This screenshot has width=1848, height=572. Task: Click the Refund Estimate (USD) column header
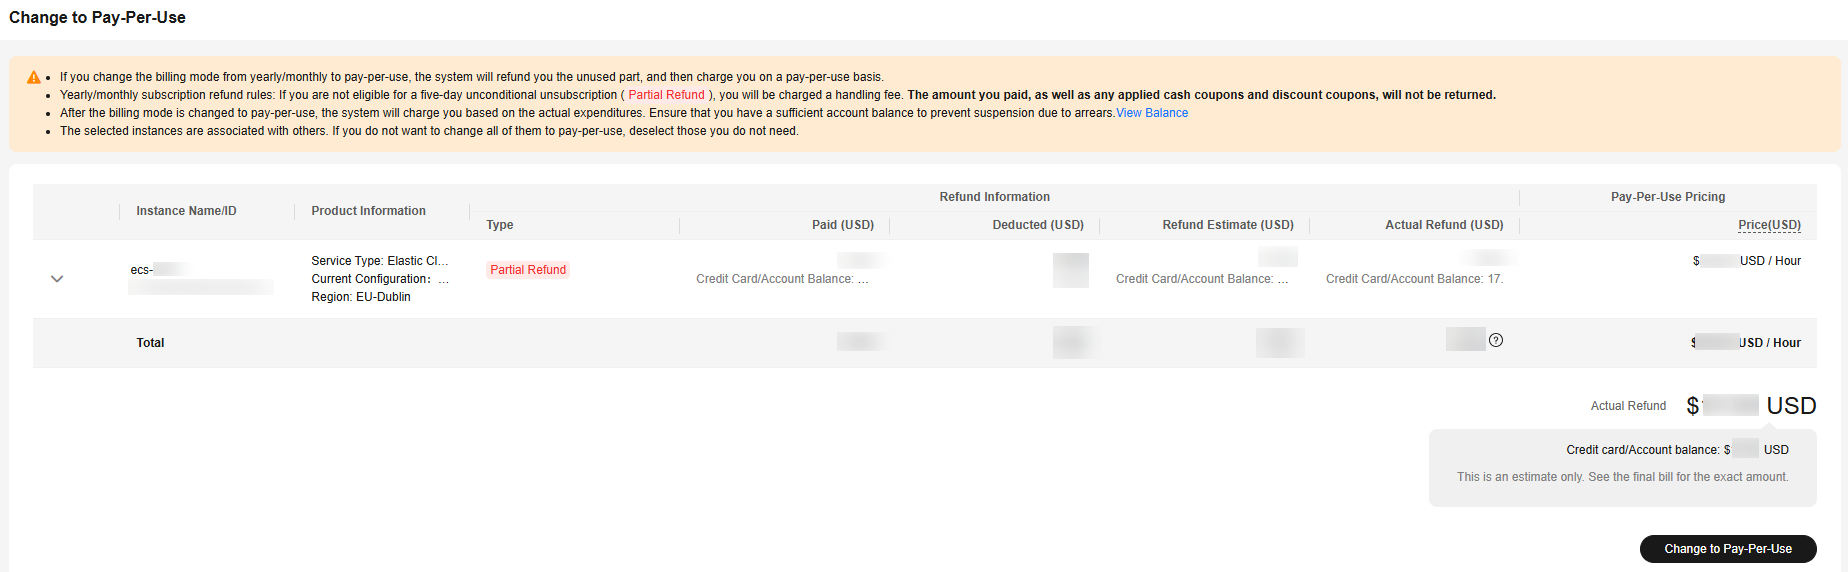tap(1228, 225)
